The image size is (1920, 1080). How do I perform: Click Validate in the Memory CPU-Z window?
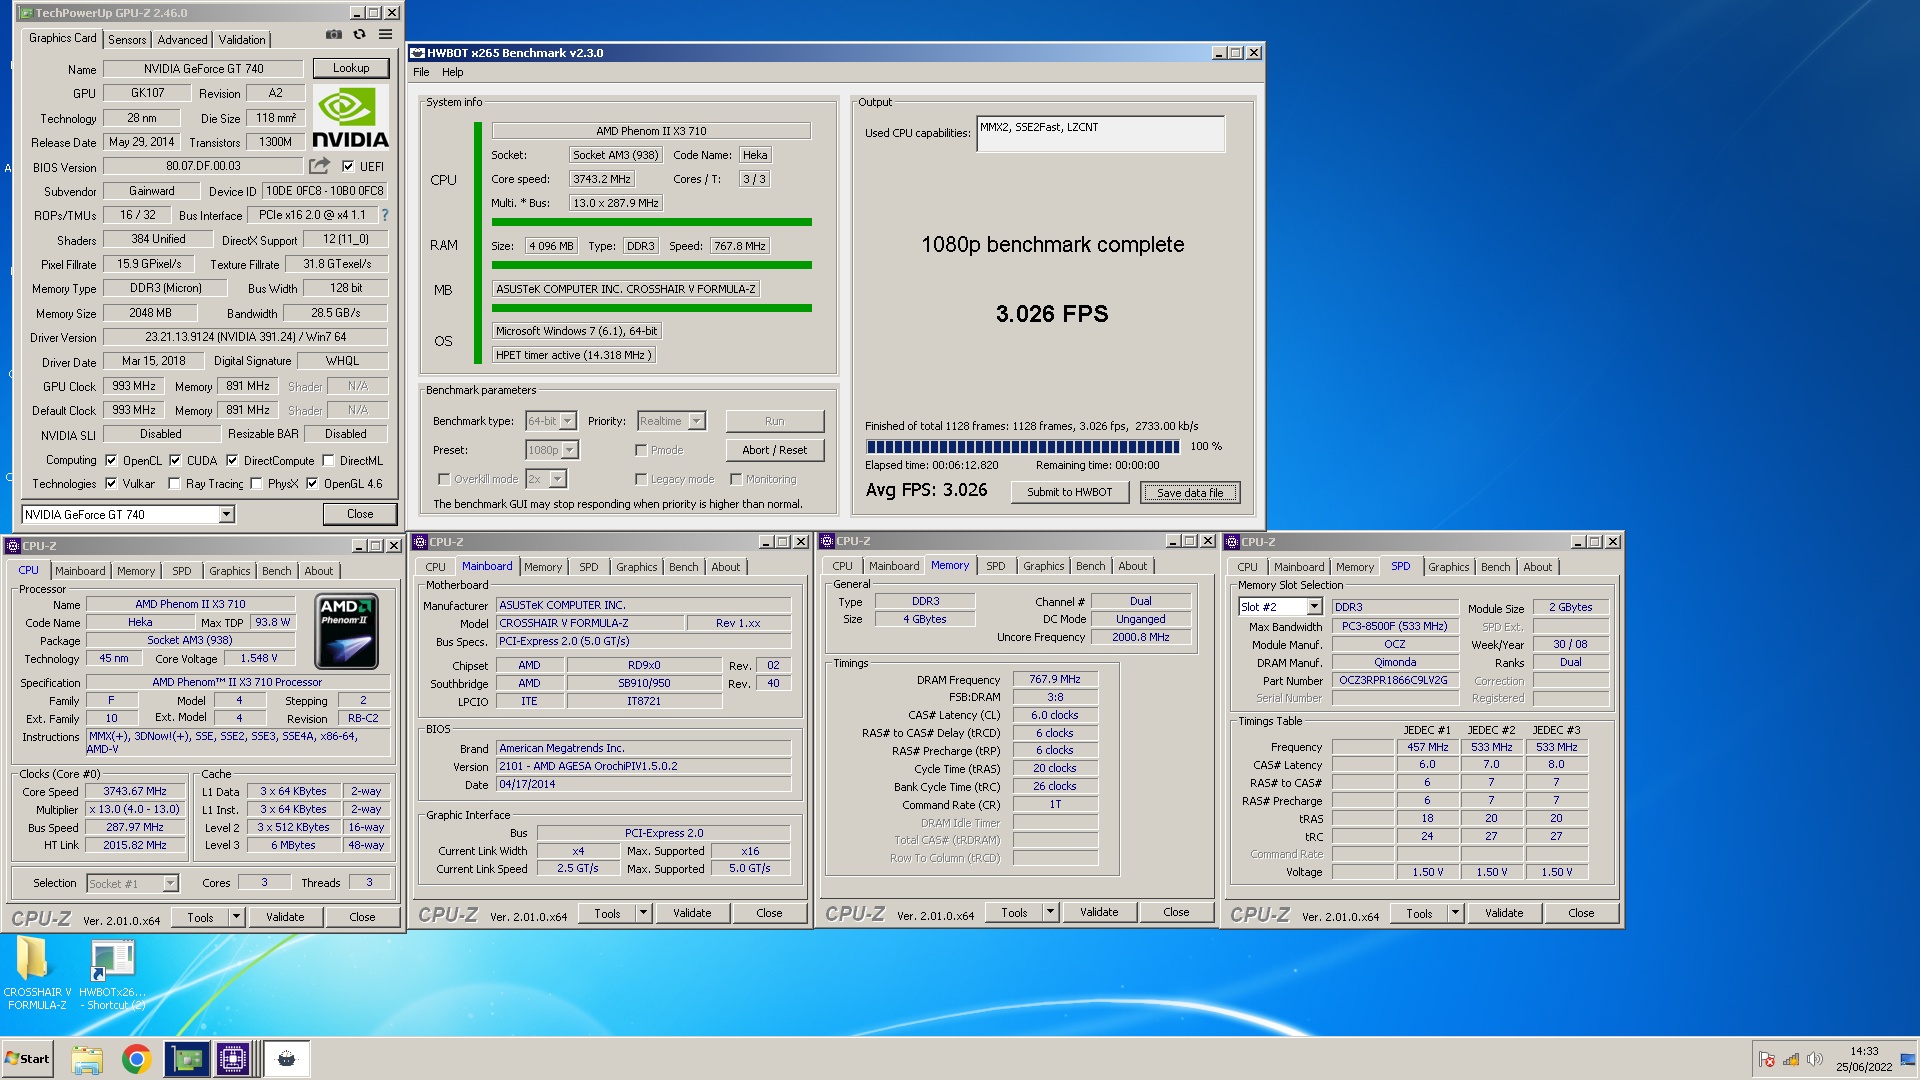pos(1099,912)
